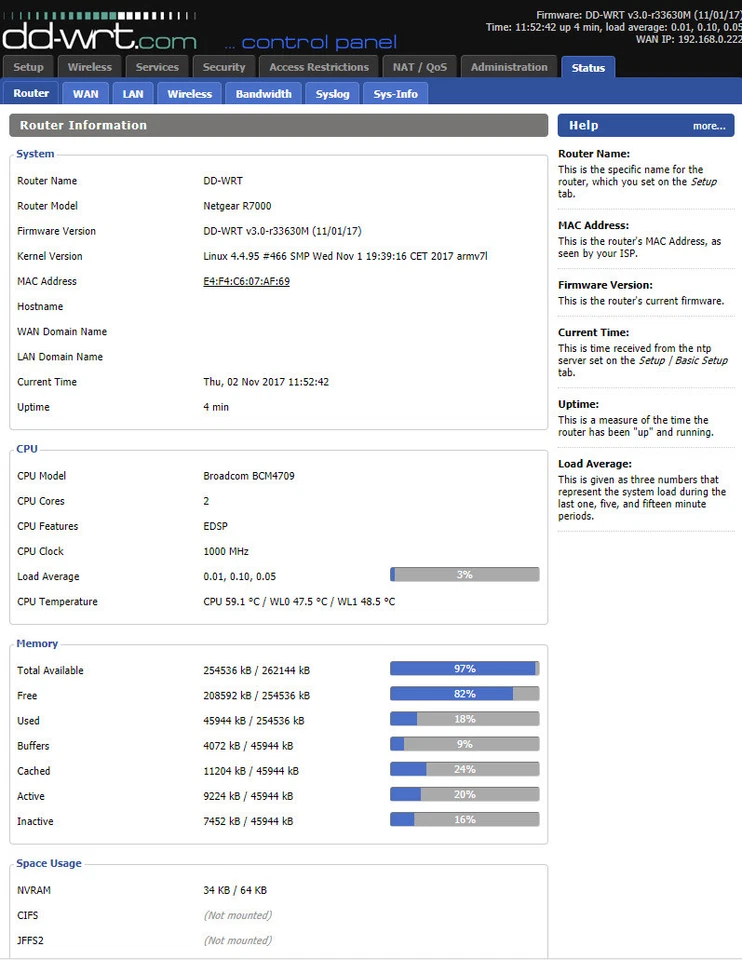The height and width of the screenshot is (960, 742).
Task: Open the Wireless configuration tab
Action: tap(90, 66)
